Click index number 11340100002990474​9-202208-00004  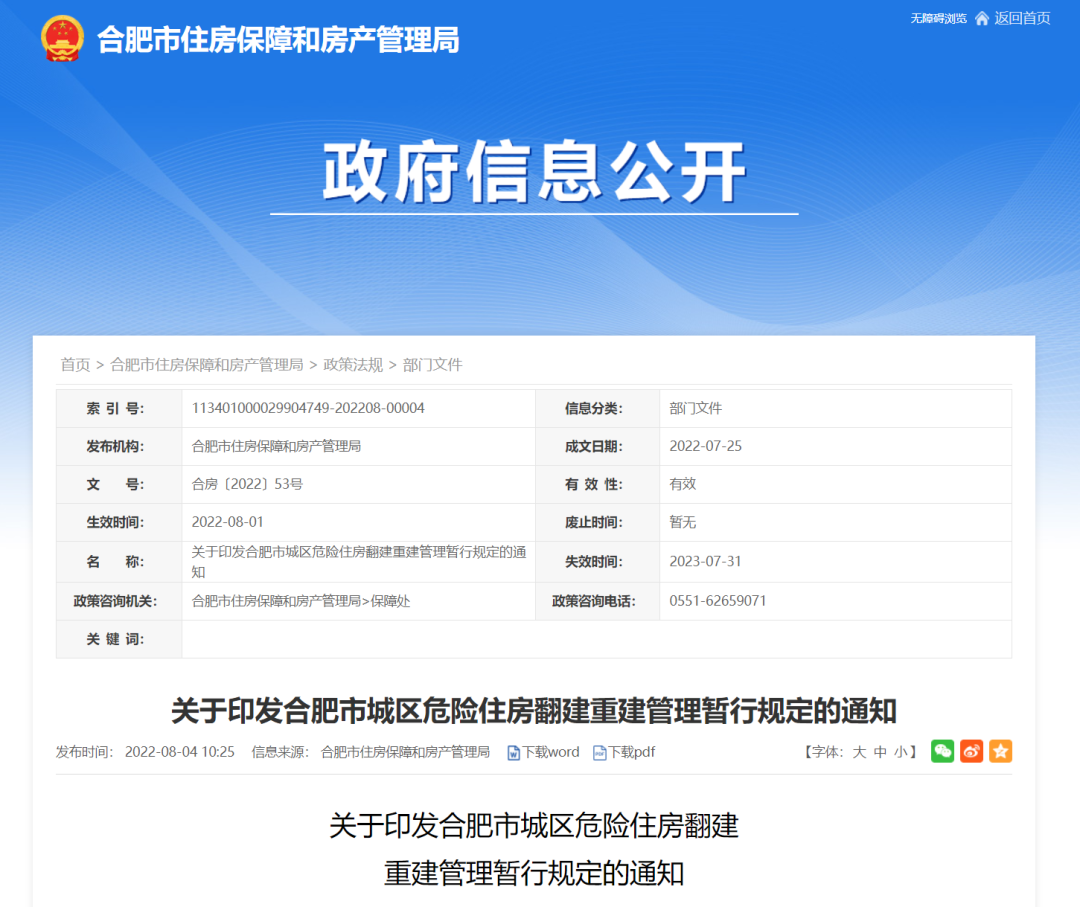pyautogui.click(x=308, y=408)
